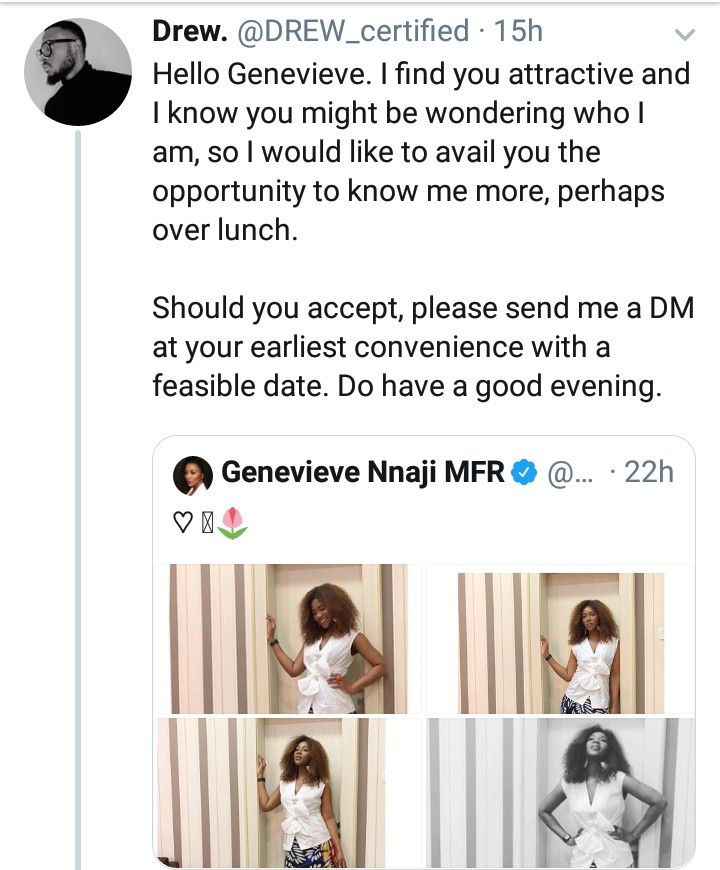720x870 pixels.
Task: Open the top-right photo in quoted tweet
Action: point(560,639)
